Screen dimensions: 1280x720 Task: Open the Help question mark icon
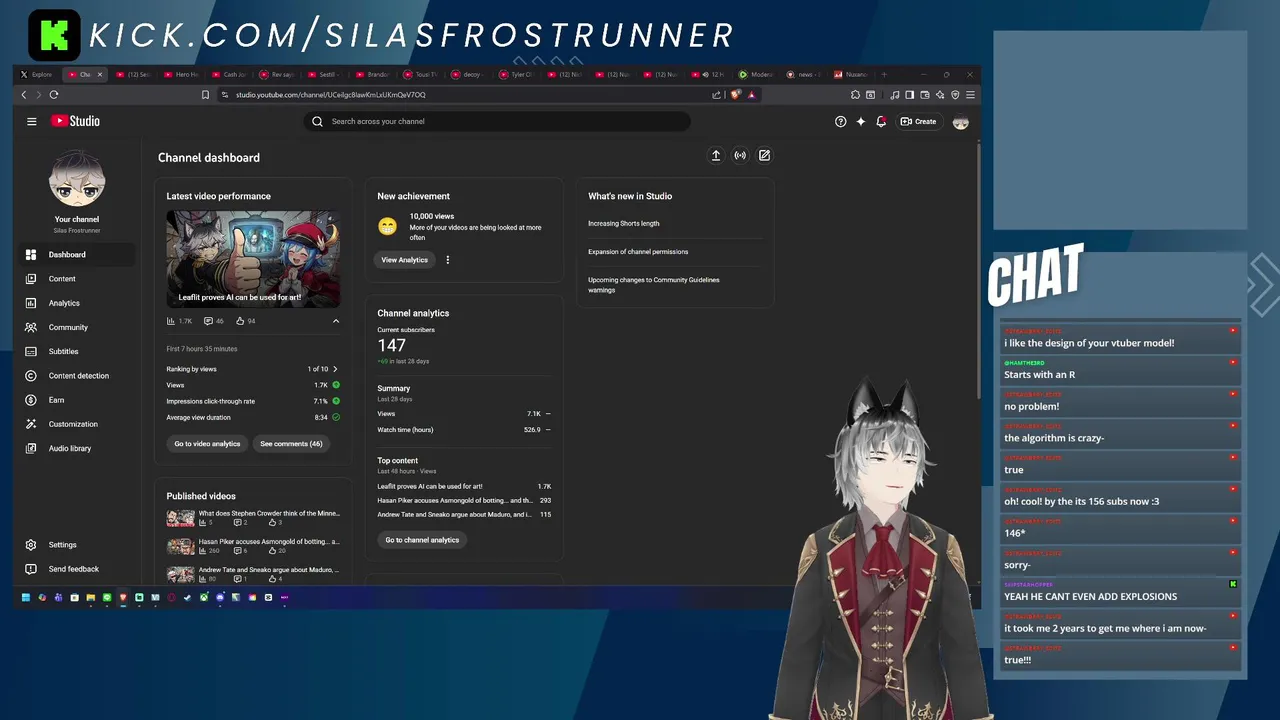(x=840, y=121)
